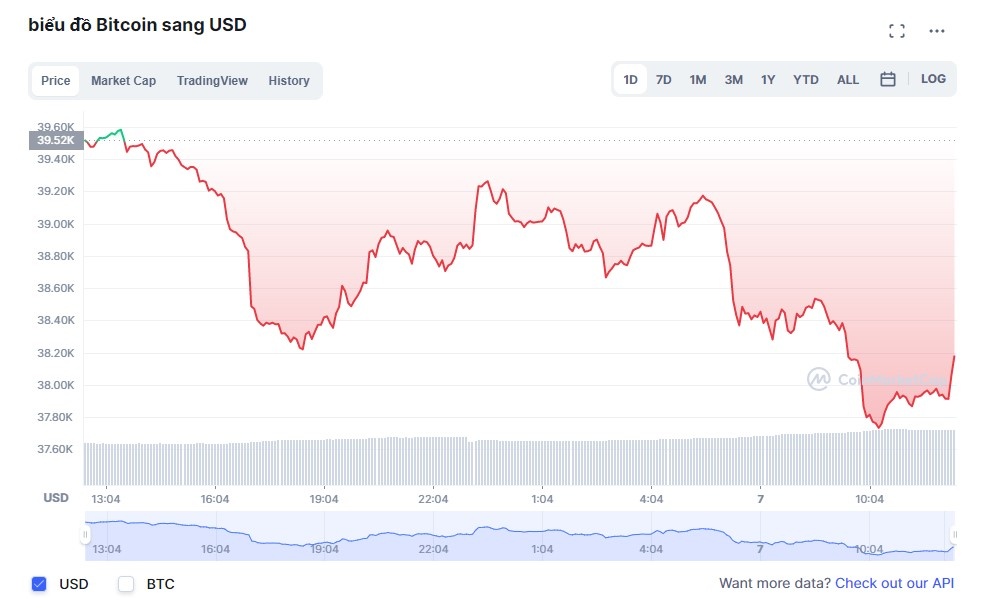Viewport: 982px width, 610px height.
Task: Open the calendar date-range picker icon
Action: point(887,78)
